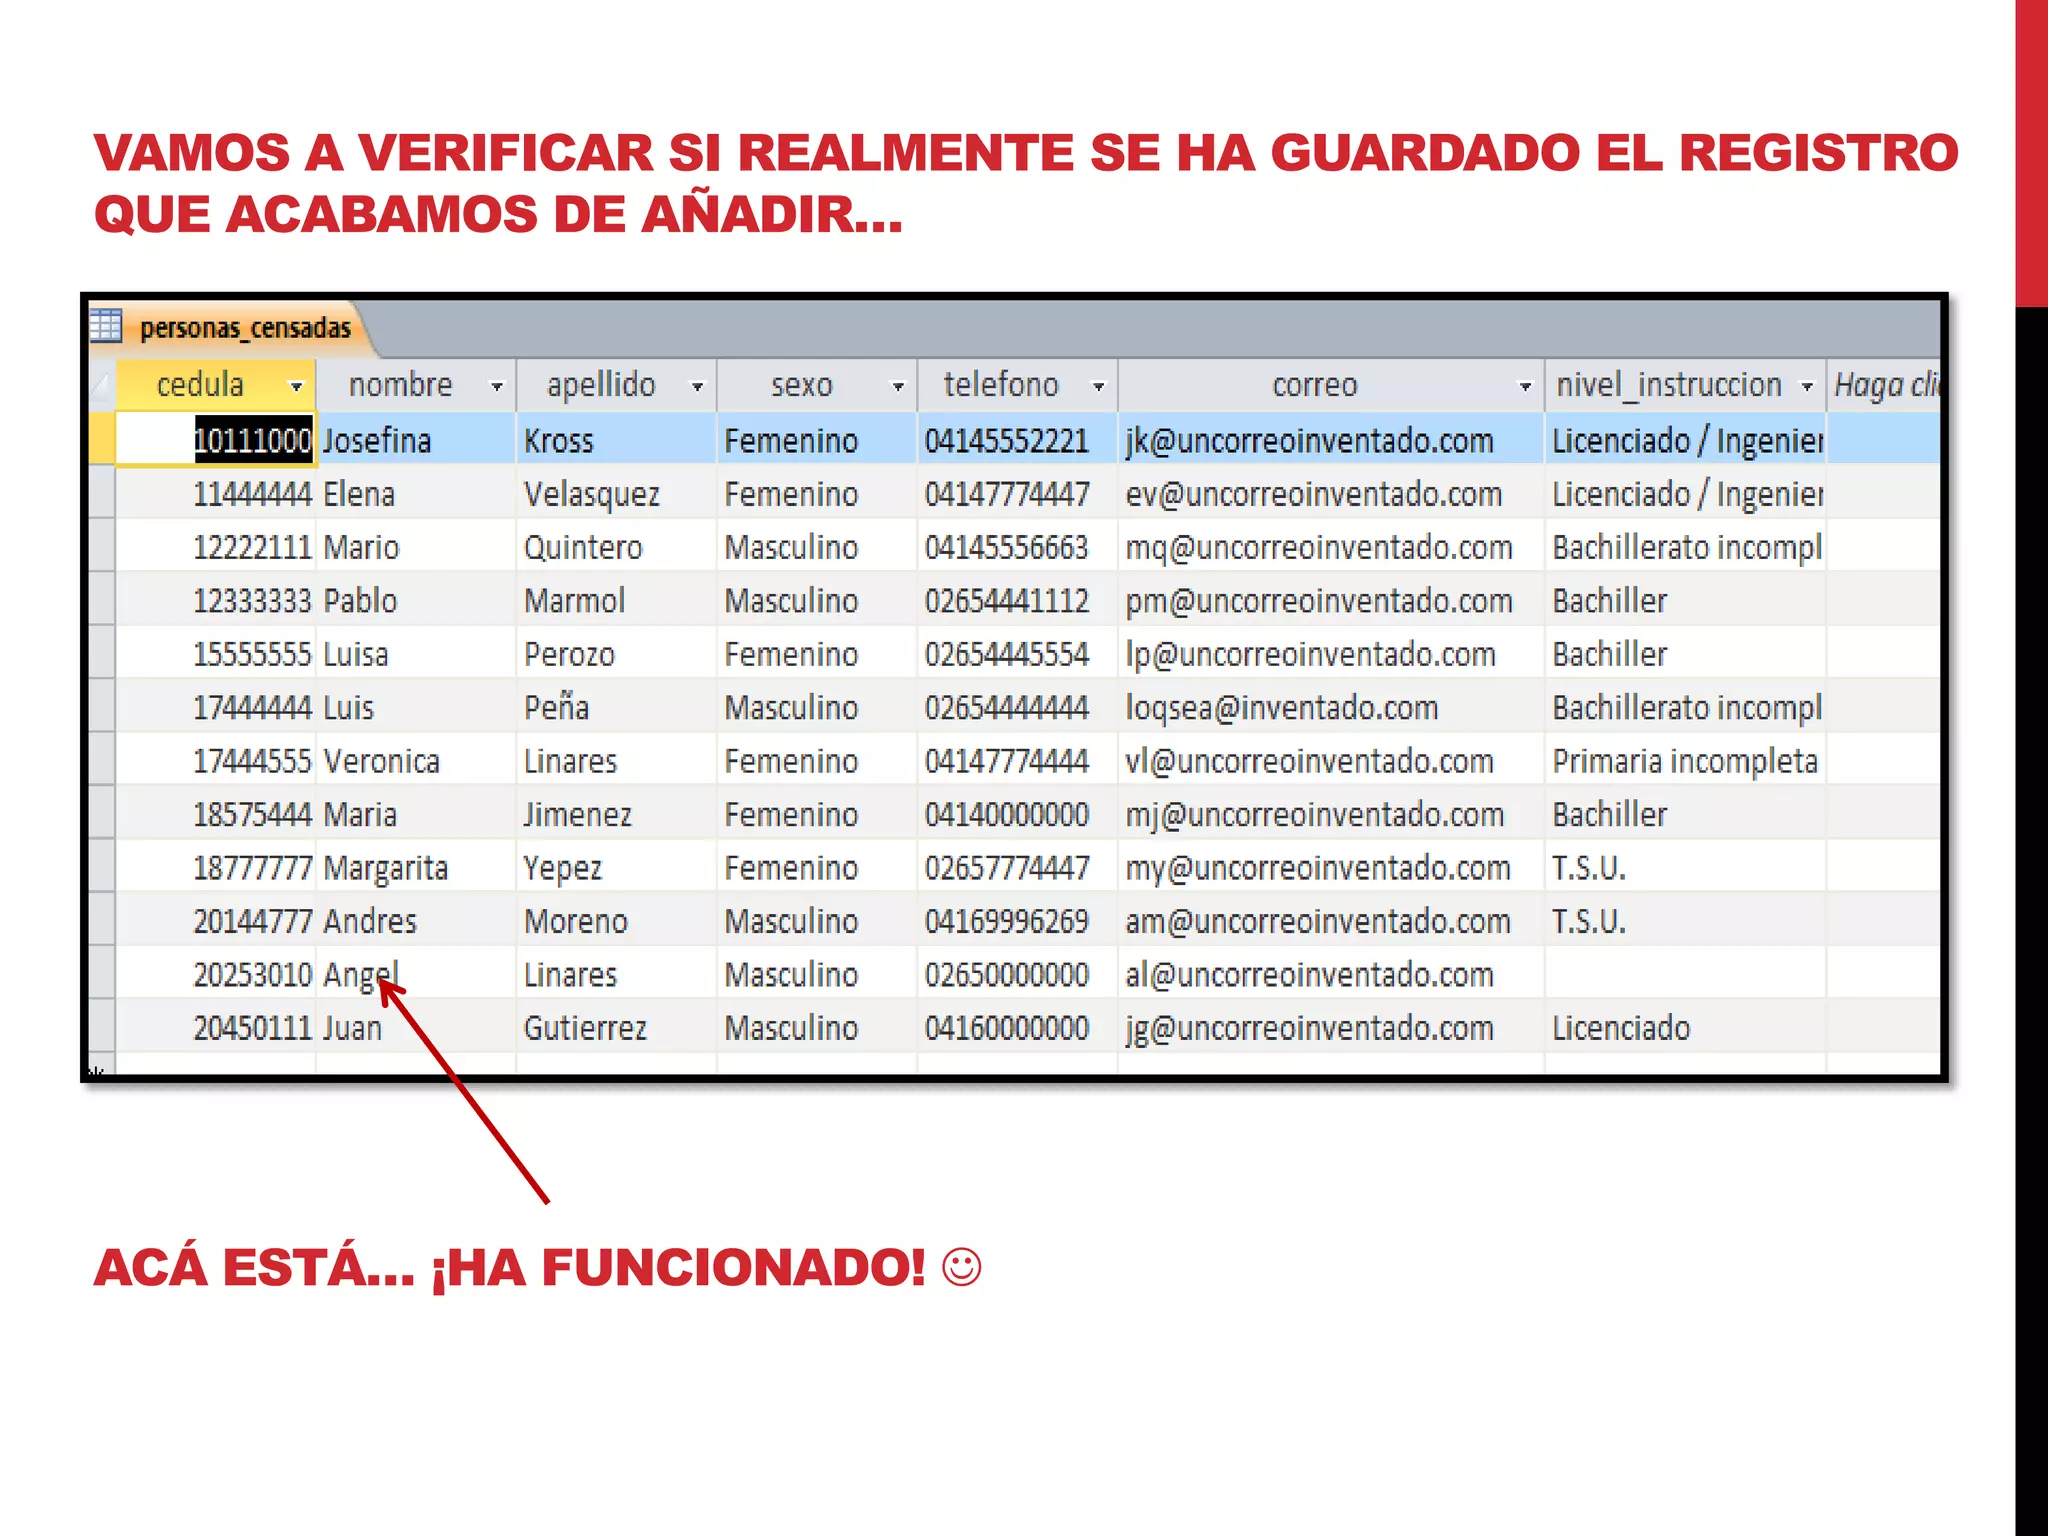Click the email al@uncorreoinventado.com
2048x1536 pixels.
tap(1309, 975)
